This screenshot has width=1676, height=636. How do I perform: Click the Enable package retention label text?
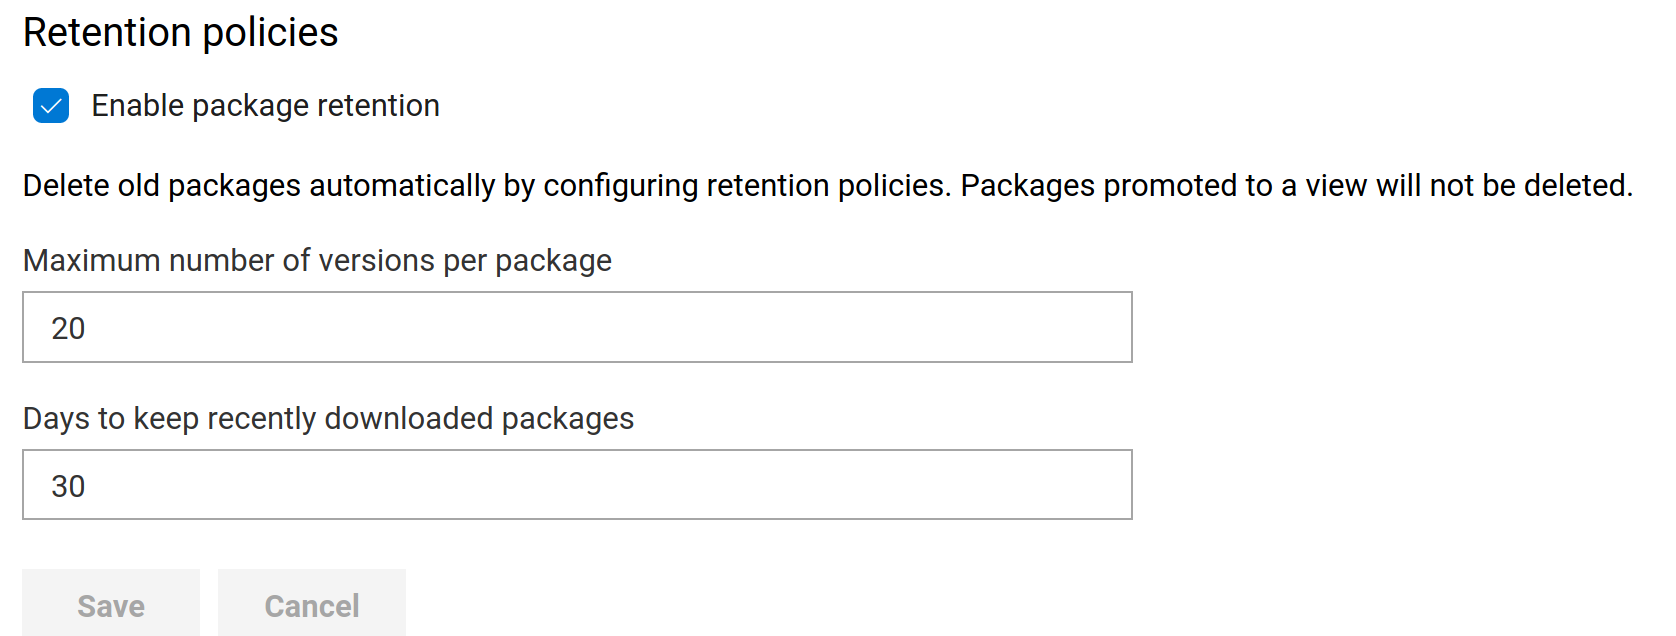[x=265, y=105]
